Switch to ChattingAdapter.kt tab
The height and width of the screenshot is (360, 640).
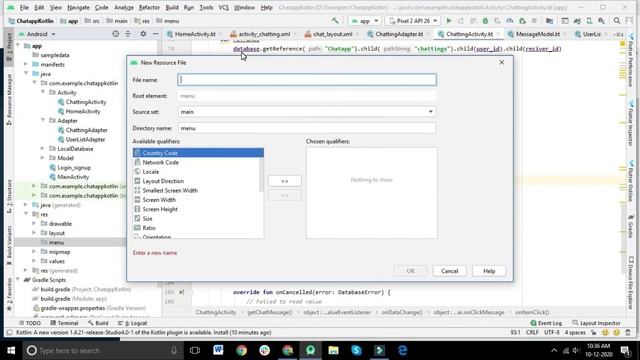pos(398,34)
